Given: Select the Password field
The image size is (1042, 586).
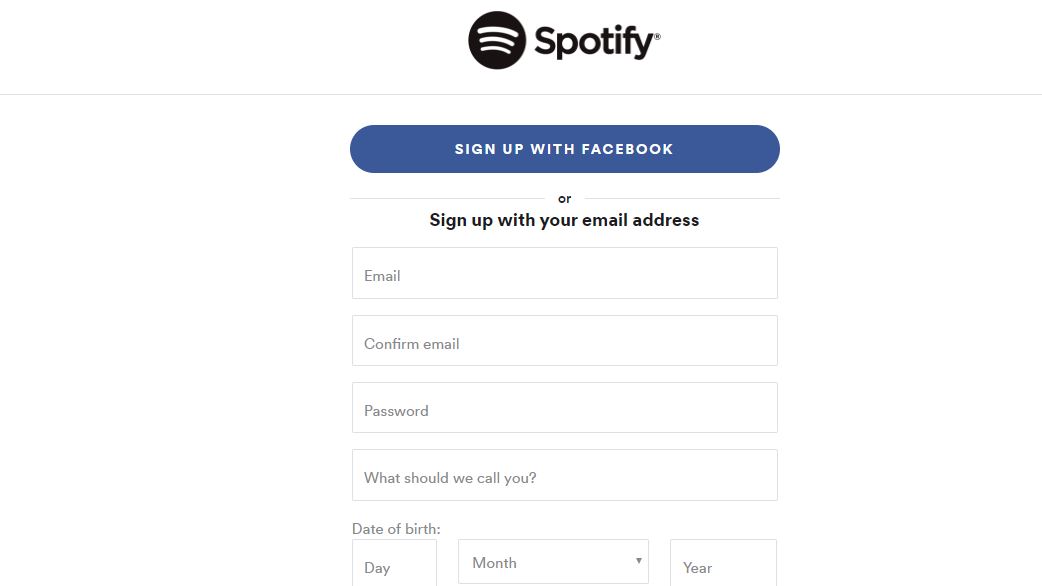Looking at the screenshot, I should (564, 408).
